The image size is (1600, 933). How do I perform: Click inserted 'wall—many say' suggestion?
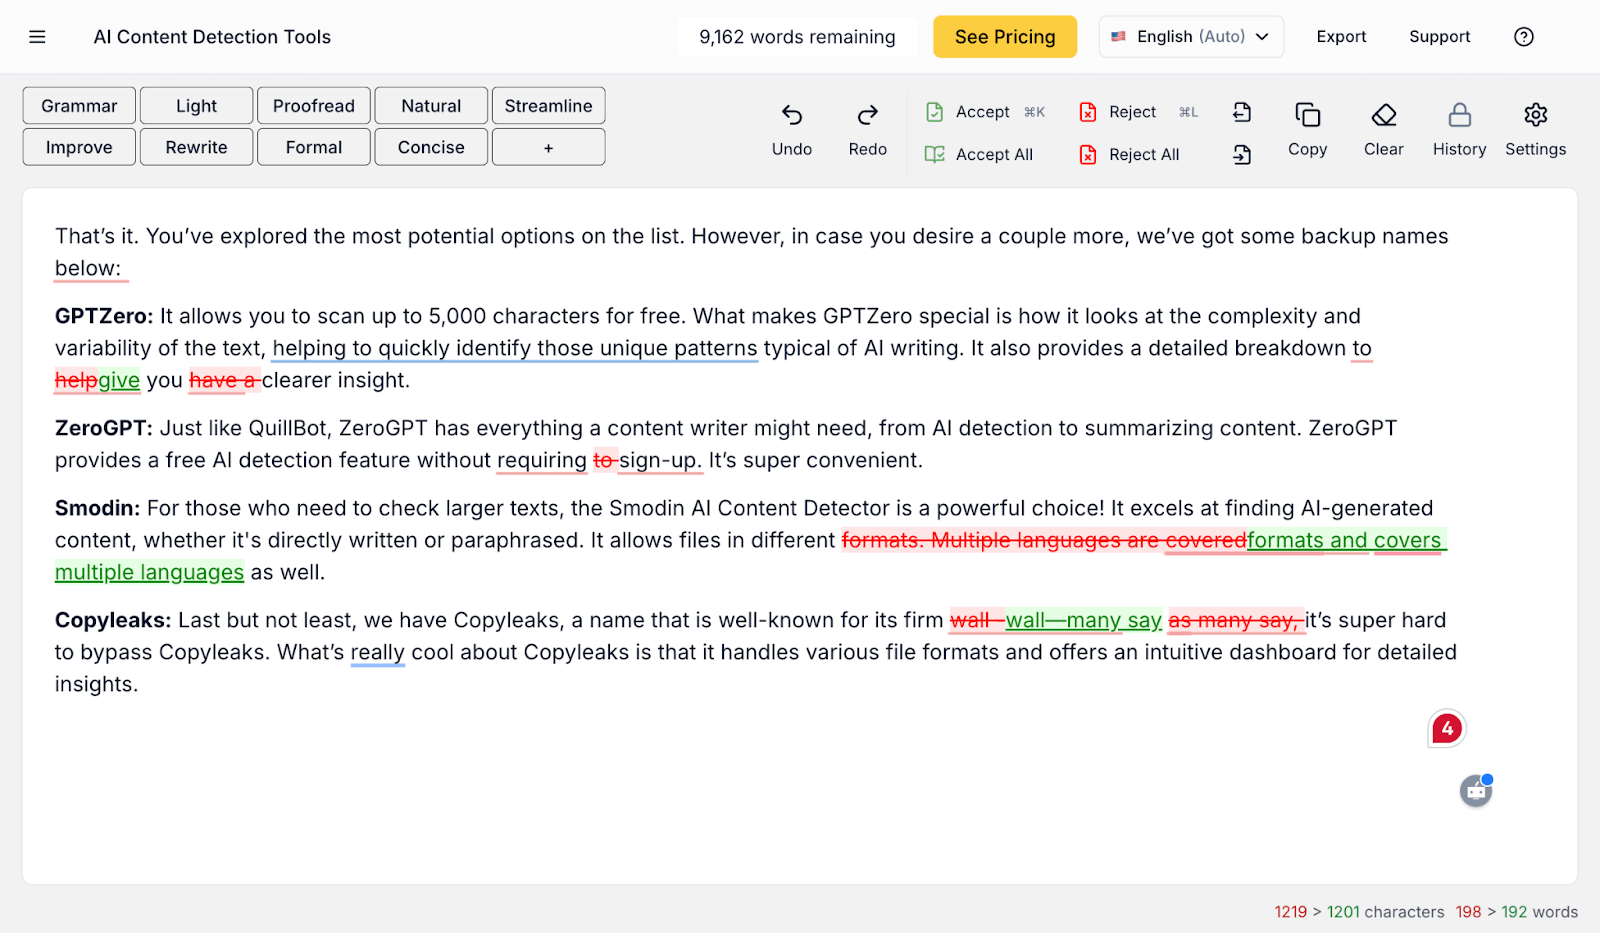coord(1084,620)
